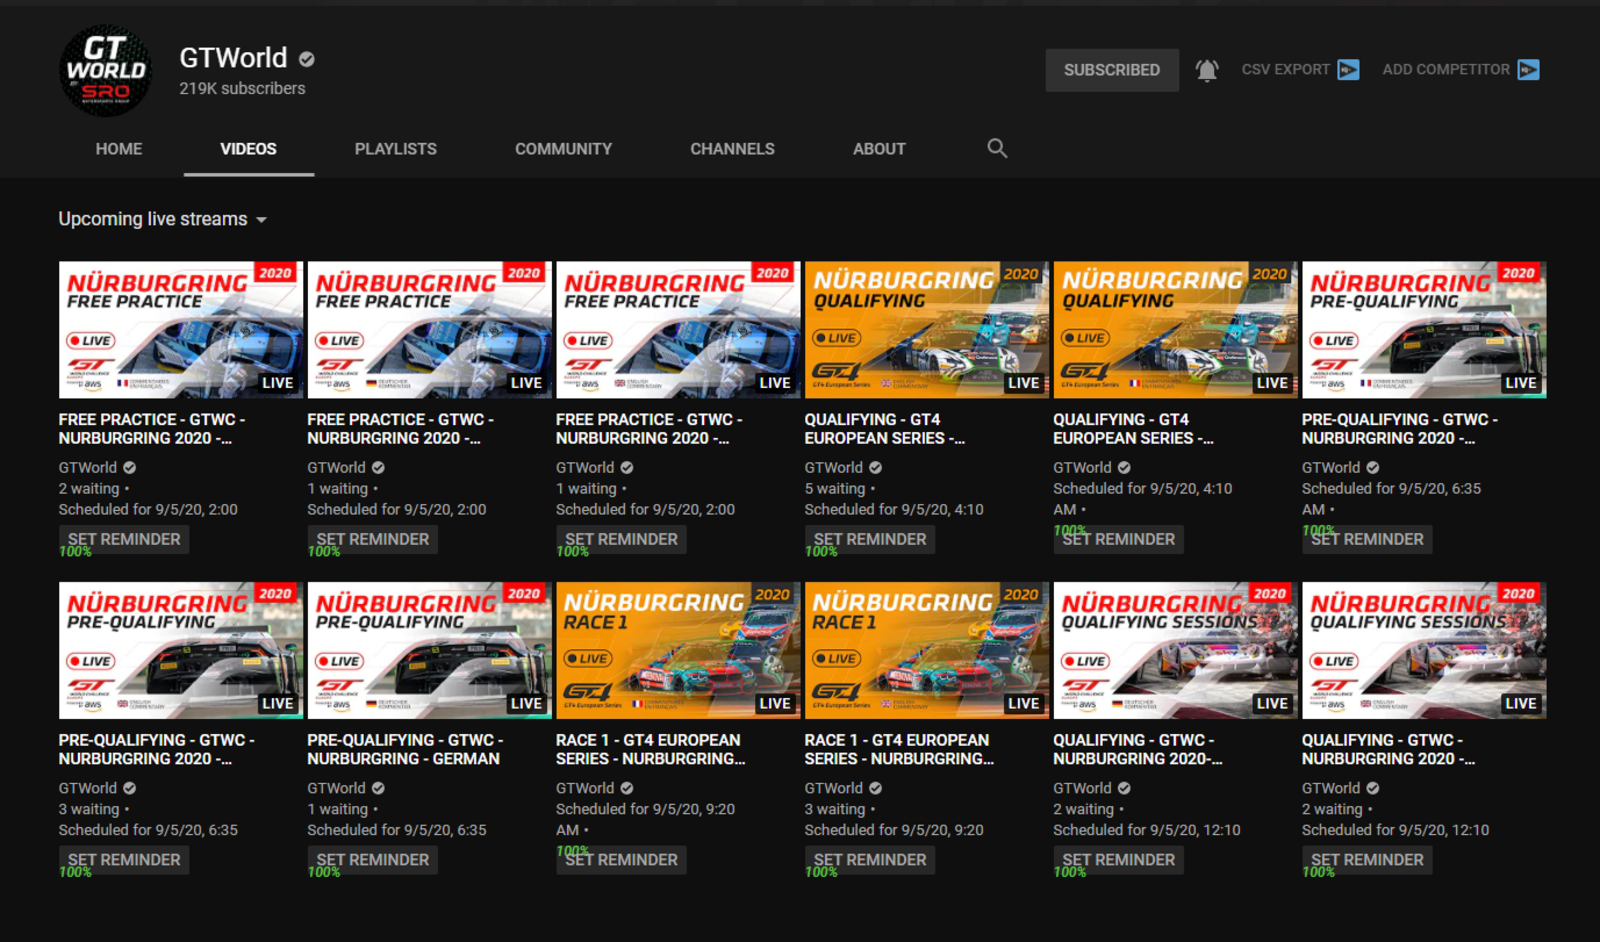Set reminder for German-flag Free Practice stream
This screenshot has height=942, width=1600.
coord(373,539)
